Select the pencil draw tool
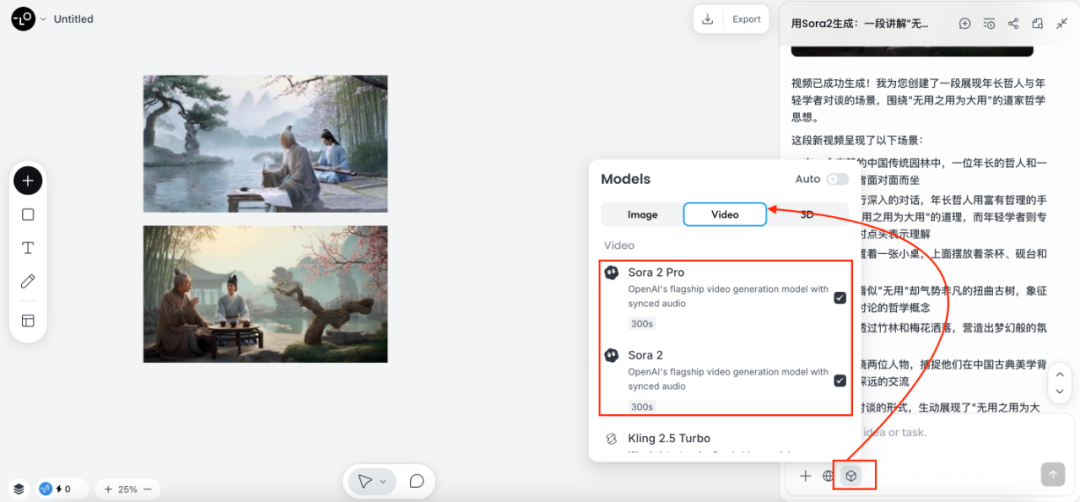Viewport: 1080px width, 502px height. (28, 281)
